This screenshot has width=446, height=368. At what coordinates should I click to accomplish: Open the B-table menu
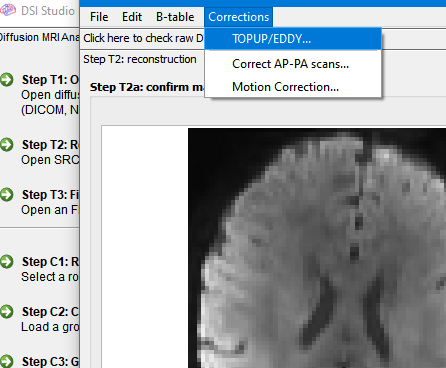(x=175, y=17)
